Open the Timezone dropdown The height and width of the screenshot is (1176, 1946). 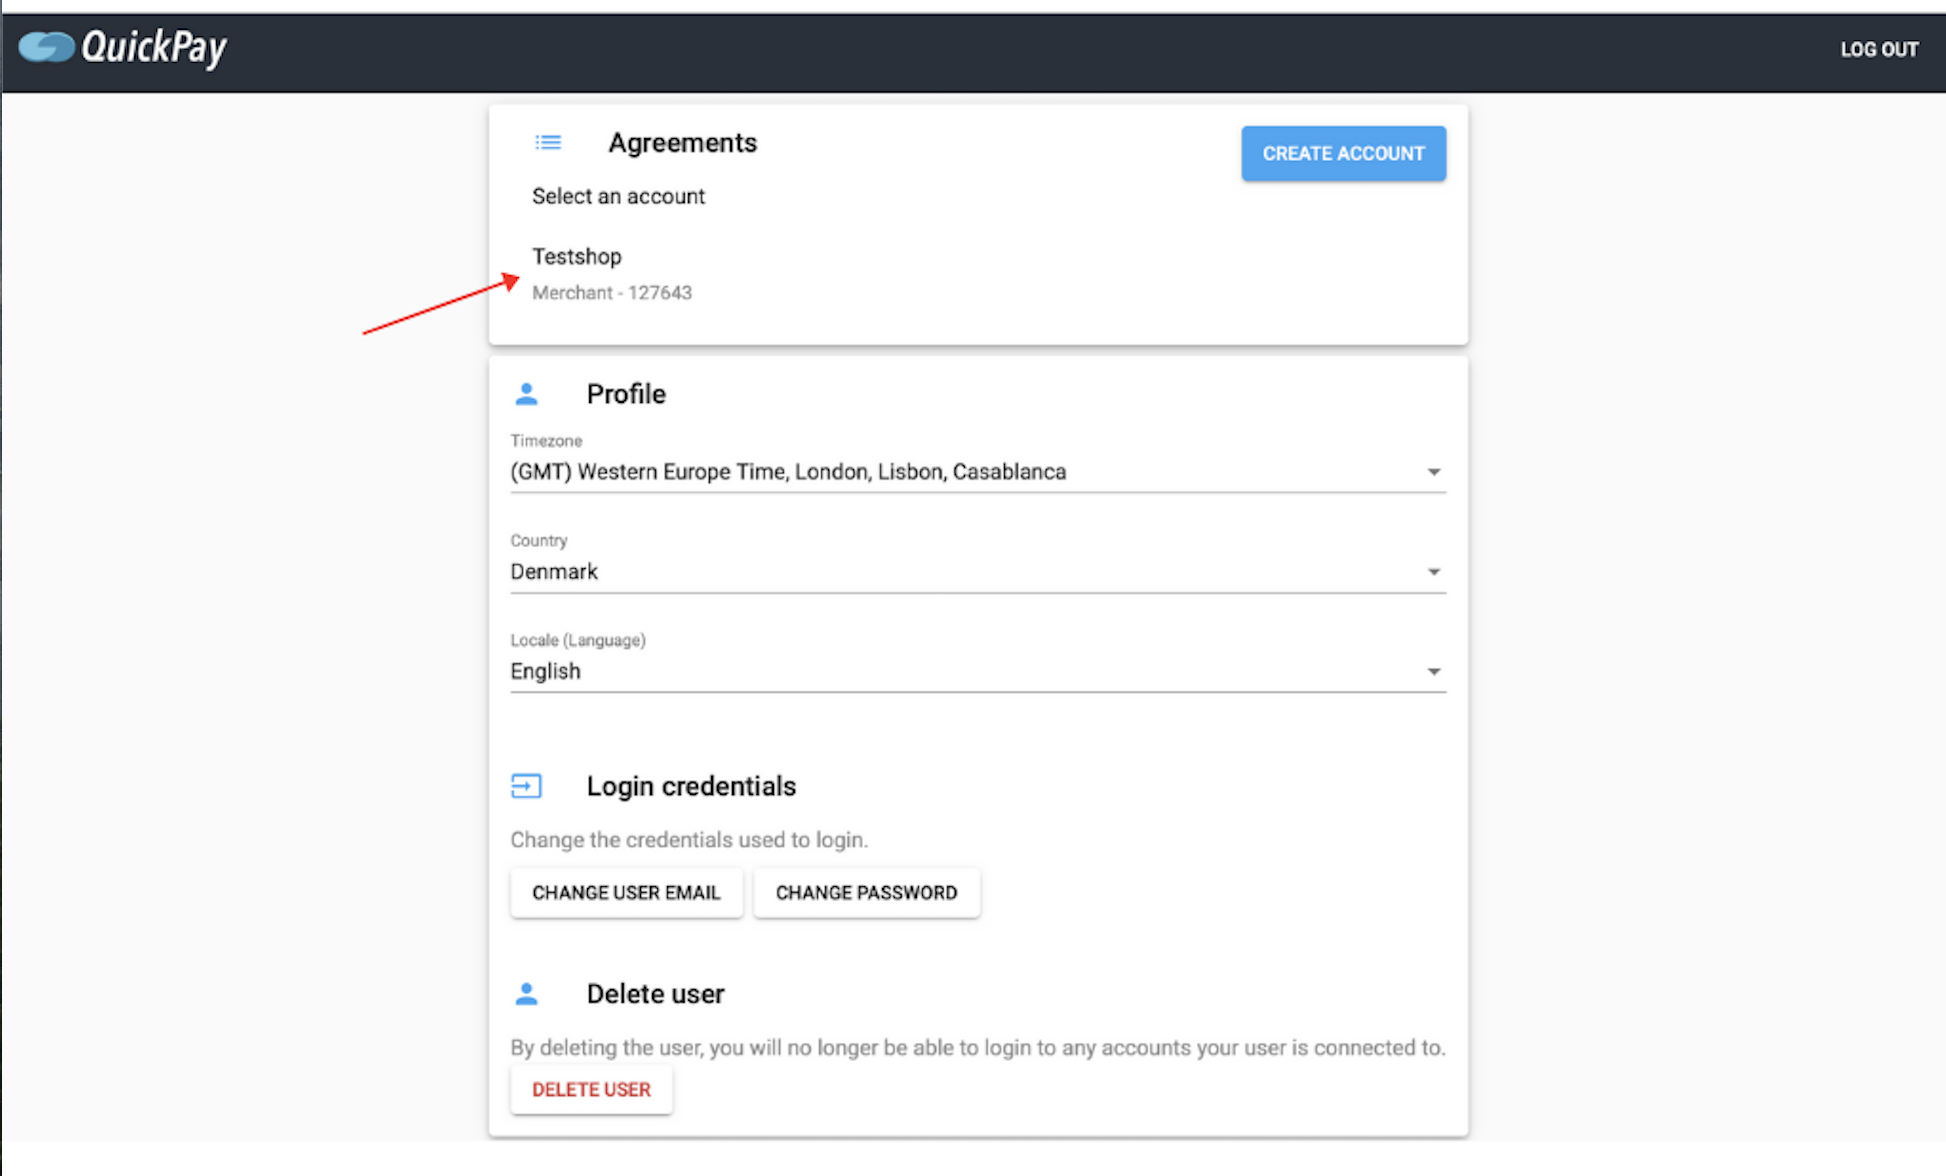point(978,472)
